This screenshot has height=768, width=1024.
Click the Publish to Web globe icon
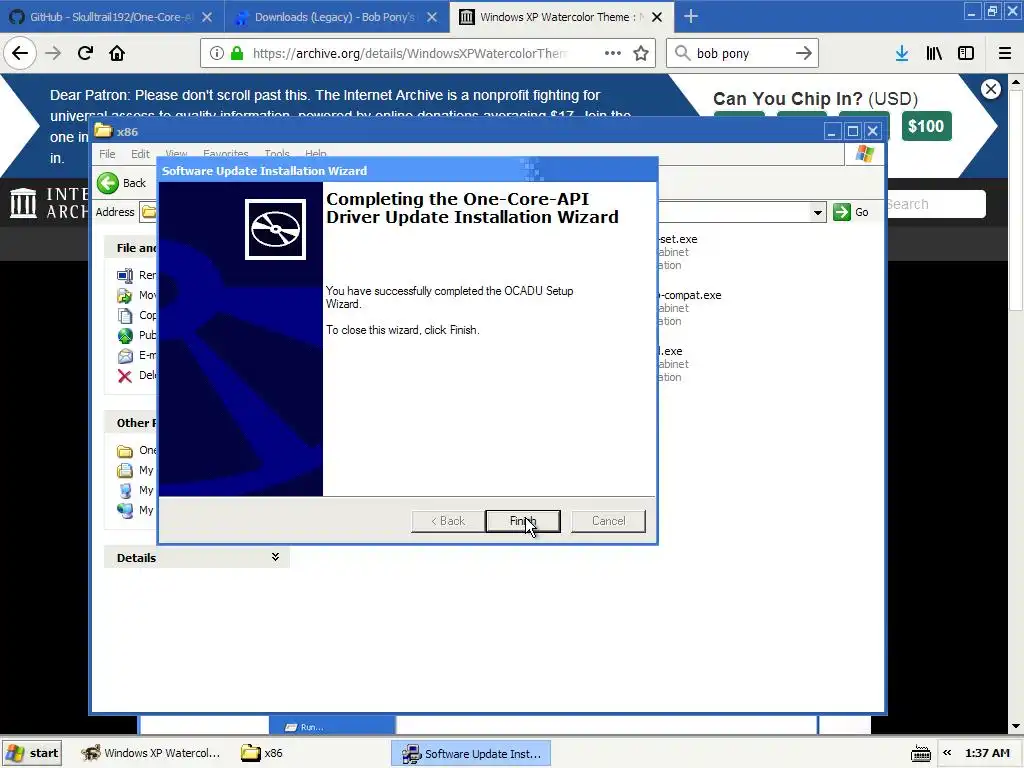[x=125, y=336]
